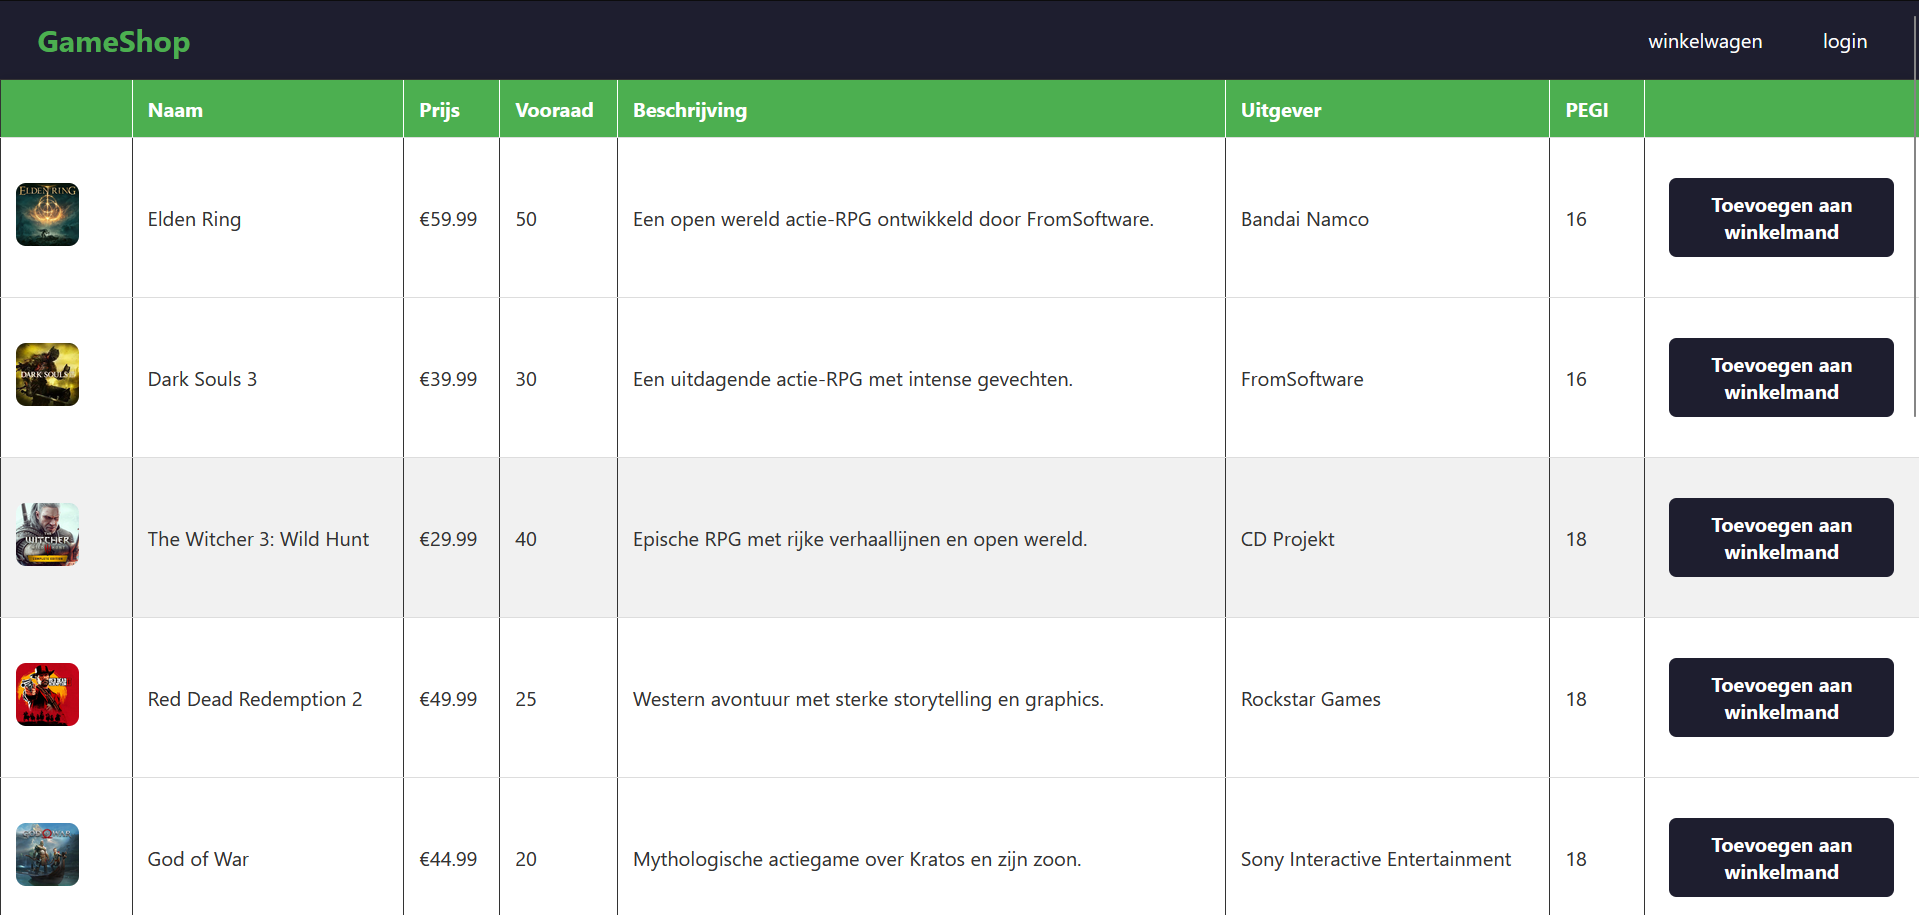Screen dimensions: 1919x915
Task: Click the stock value 20
Action: pyautogui.click(x=526, y=859)
